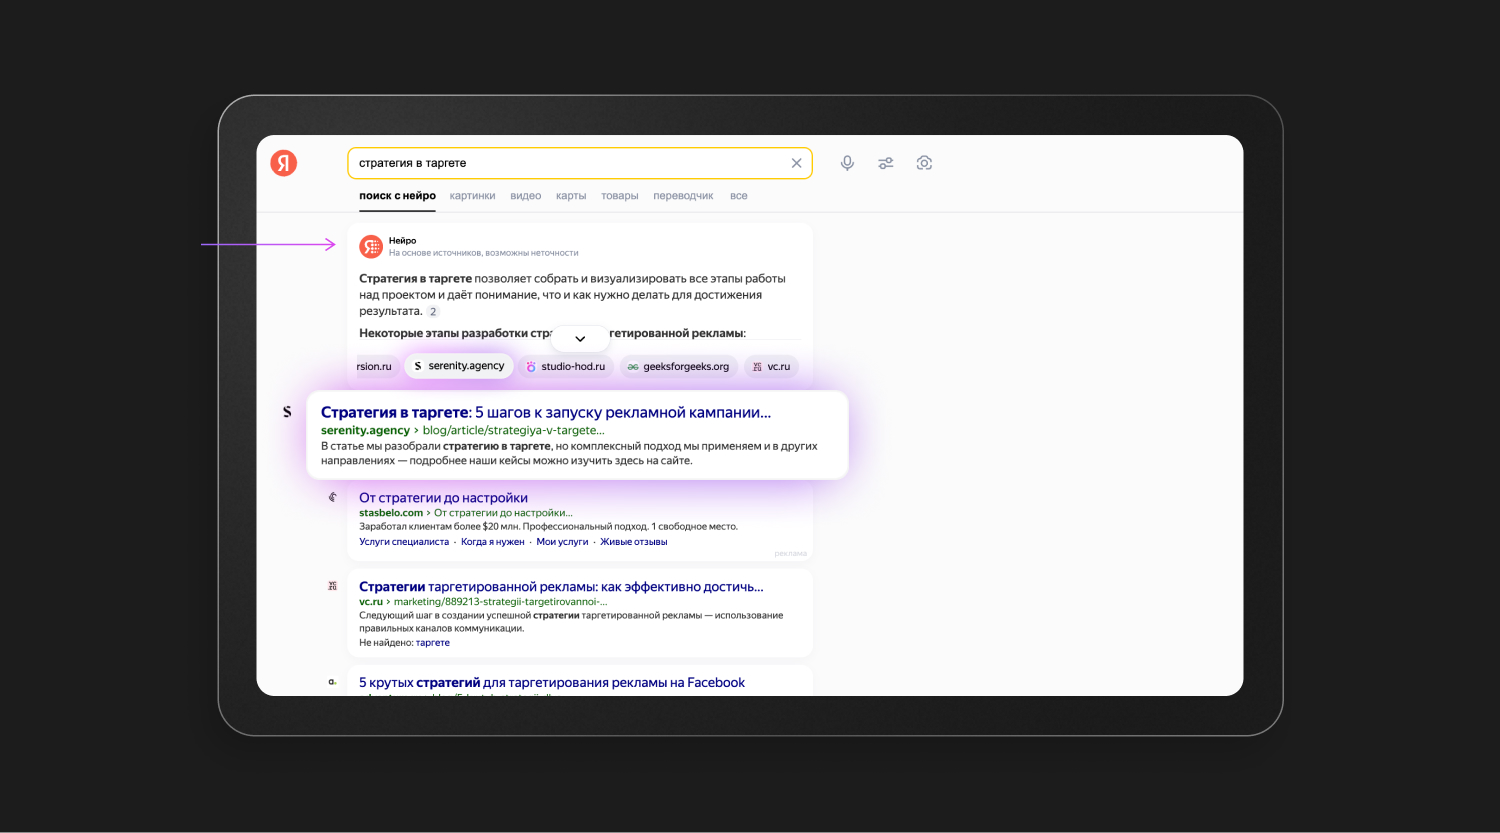
Task: Open the vc.ru marketing URL link
Action: pos(483,602)
